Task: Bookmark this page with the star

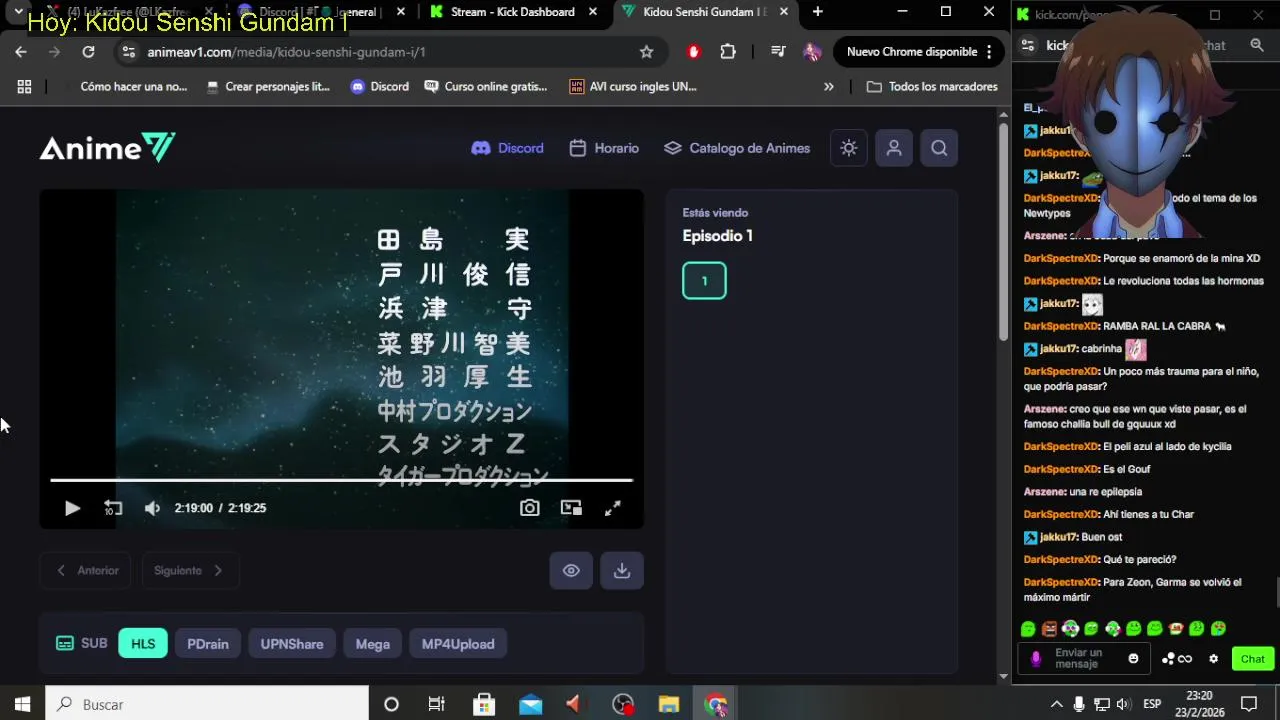Action: point(646,52)
